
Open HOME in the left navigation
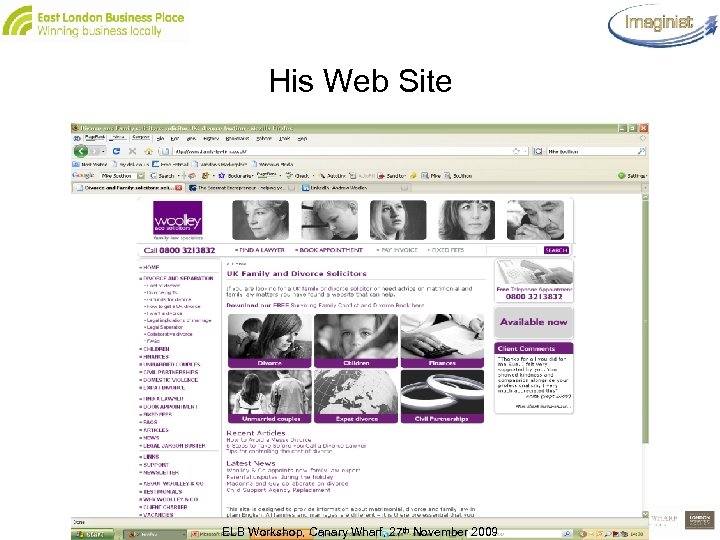[x=150, y=267]
